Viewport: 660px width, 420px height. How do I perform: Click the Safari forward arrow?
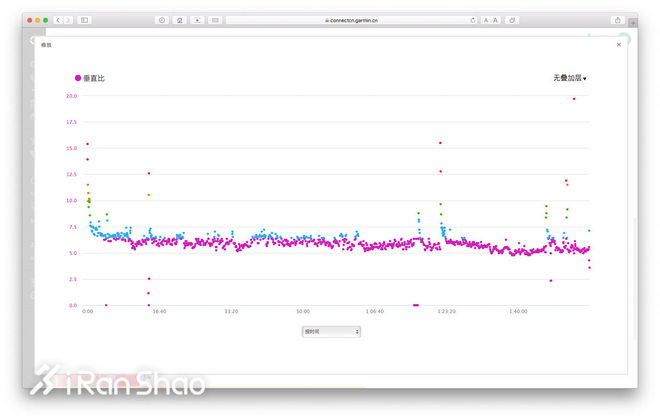coord(68,20)
